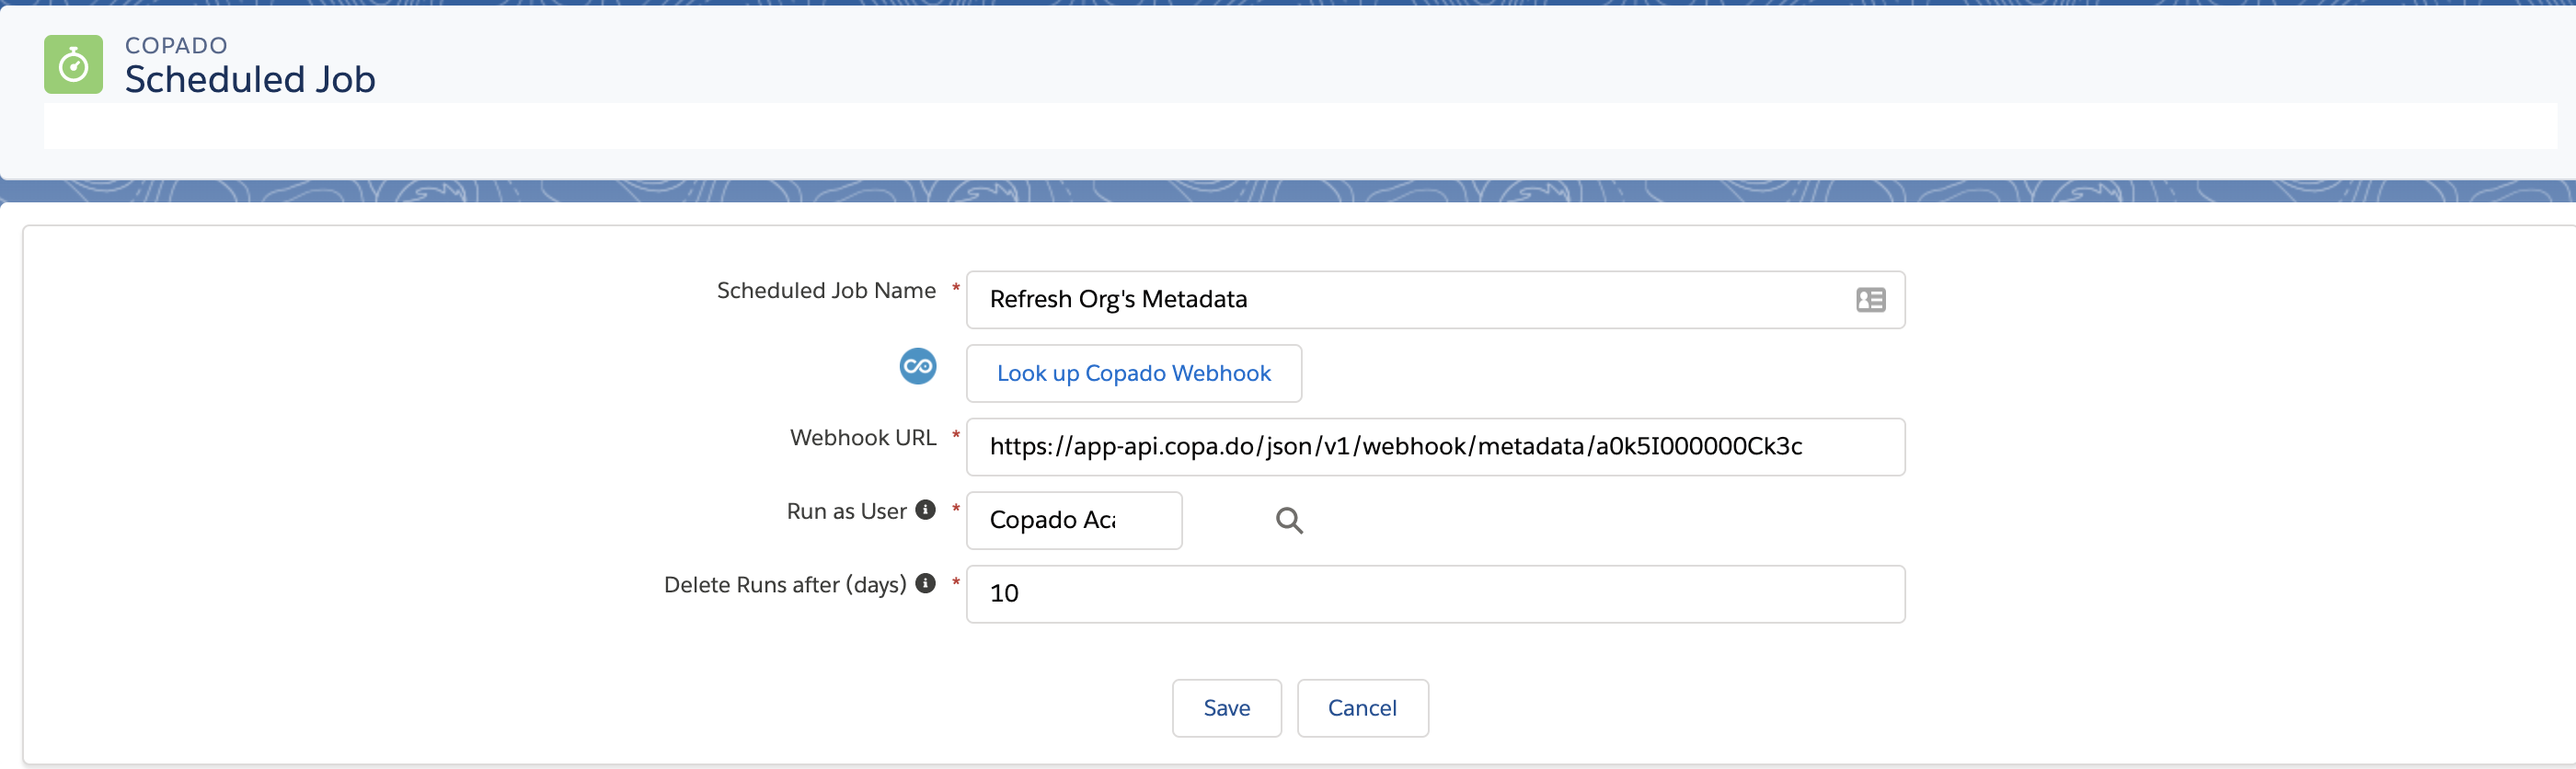Click info icon beside Delete Runs after (days)
This screenshot has width=2576, height=769.
pos(926,584)
